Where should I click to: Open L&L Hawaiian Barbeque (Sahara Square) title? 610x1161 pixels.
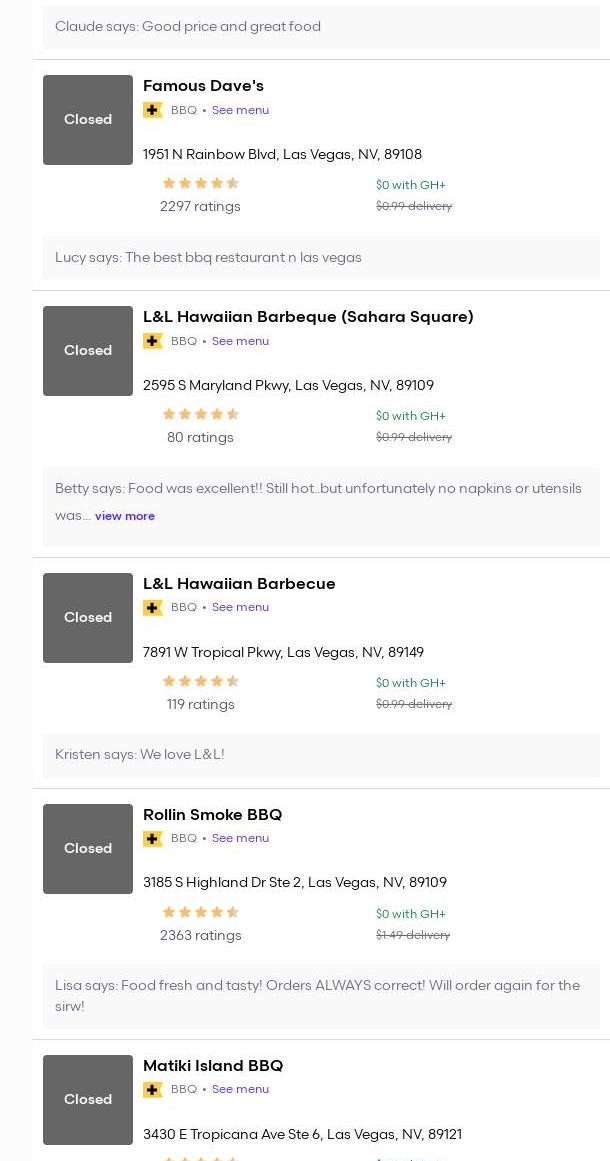(308, 317)
